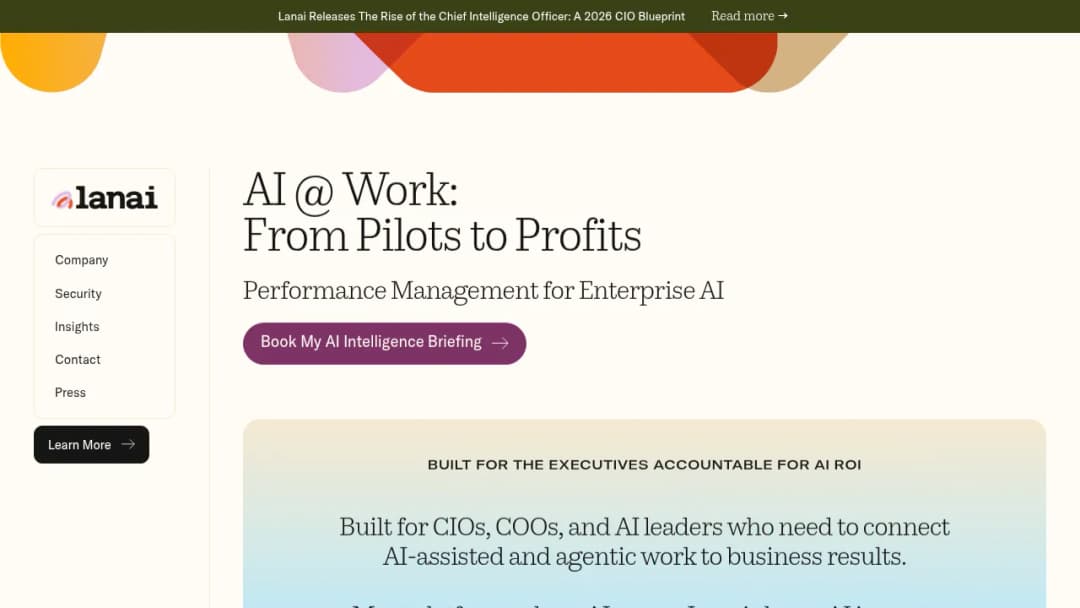Click the rainbow icon in lanai logo

pyautogui.click(x=62, y=200)
